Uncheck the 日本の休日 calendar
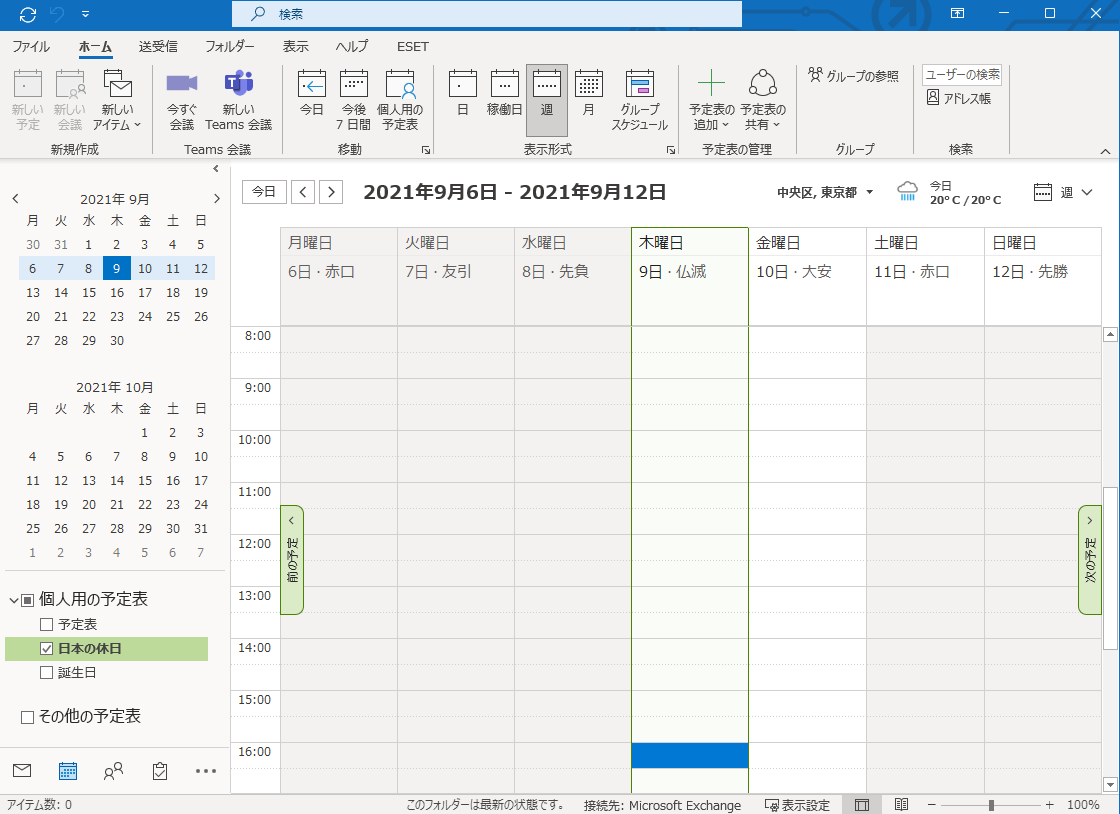The image size is (1120, 814). [x=46, y=649]
